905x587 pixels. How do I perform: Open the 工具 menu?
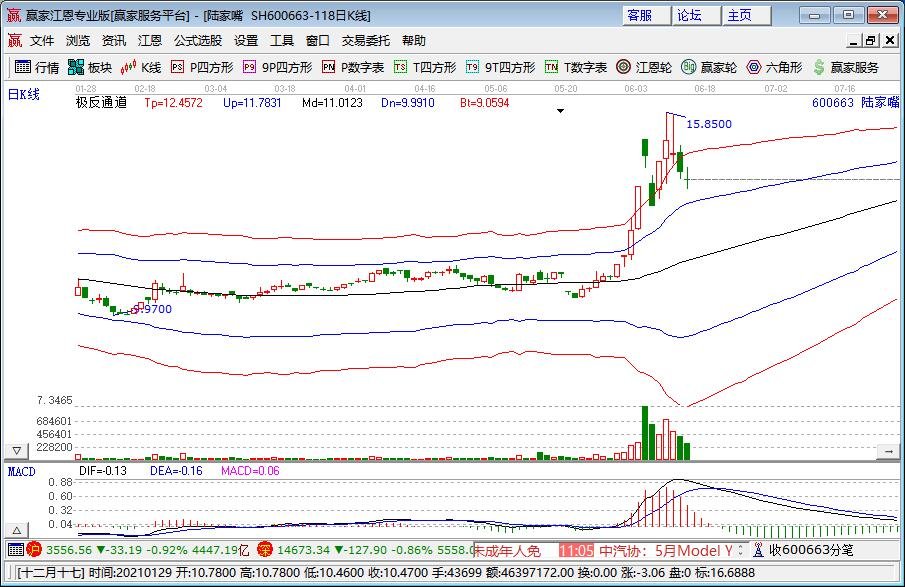[282, 40]
